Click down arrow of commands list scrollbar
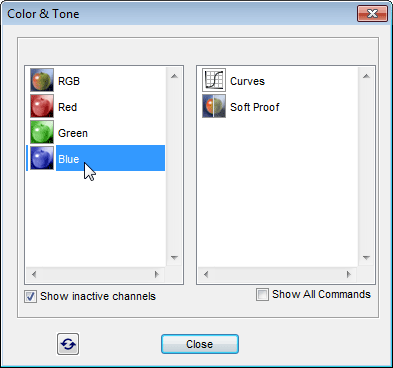393x368 pixels. [x=366, y=257]
